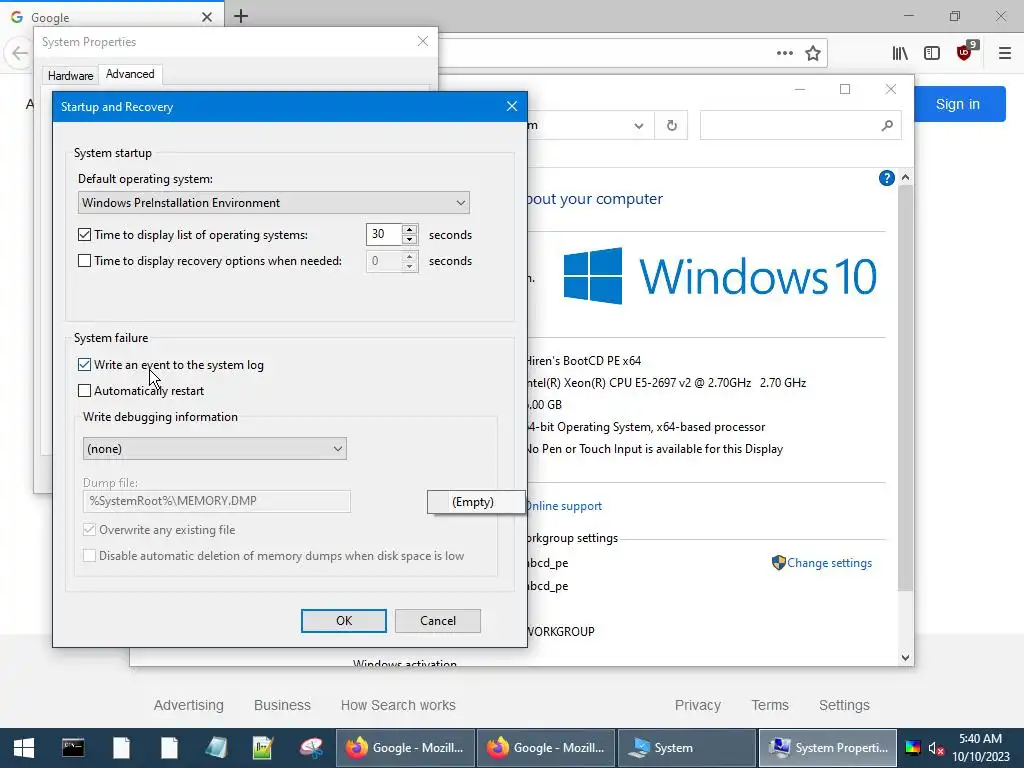Select the Hardware tab in System Properties
Screen dimensions: 1024x768
pos(70,76)
